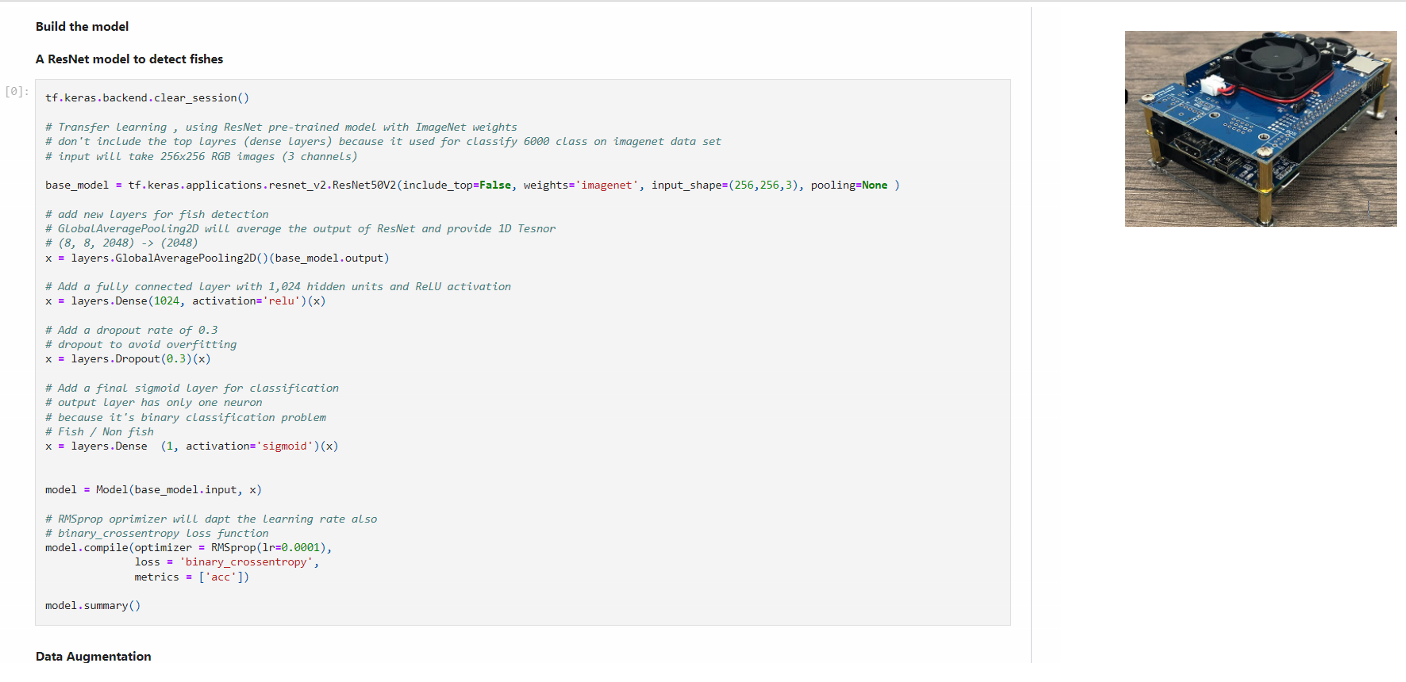
Task: Click the model.summary() line
Action: [x=93, y=606]
